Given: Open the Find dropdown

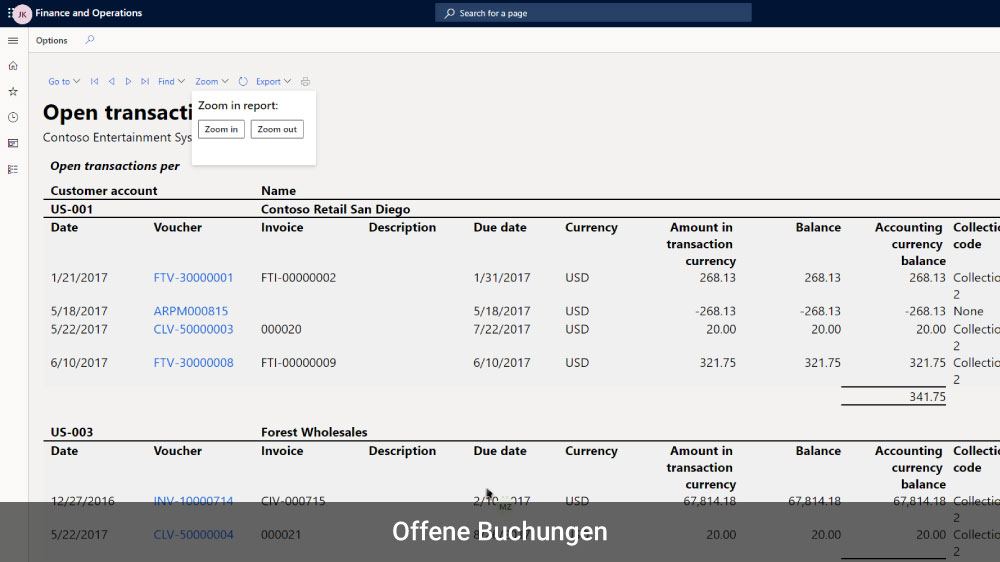Looking at the screenshot, I should pos(171,82).
